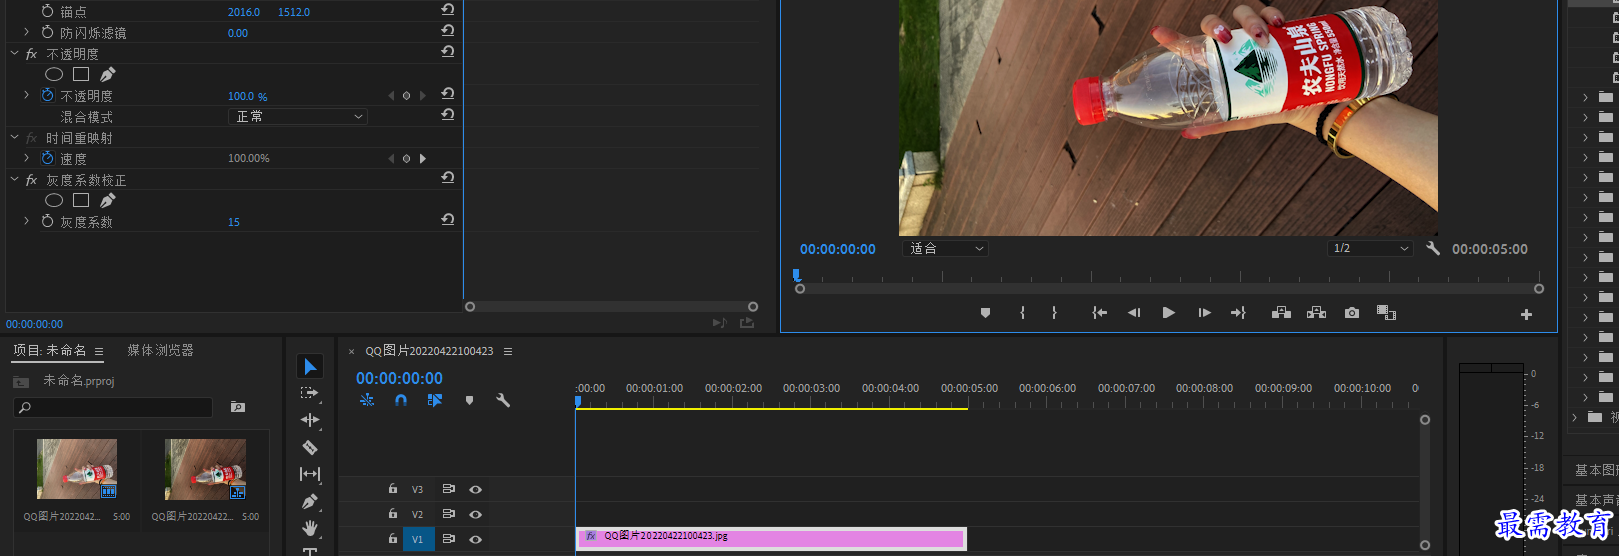
Task: Toggle animation stopwatch for 锚点
Action: (x=47, y=11)
